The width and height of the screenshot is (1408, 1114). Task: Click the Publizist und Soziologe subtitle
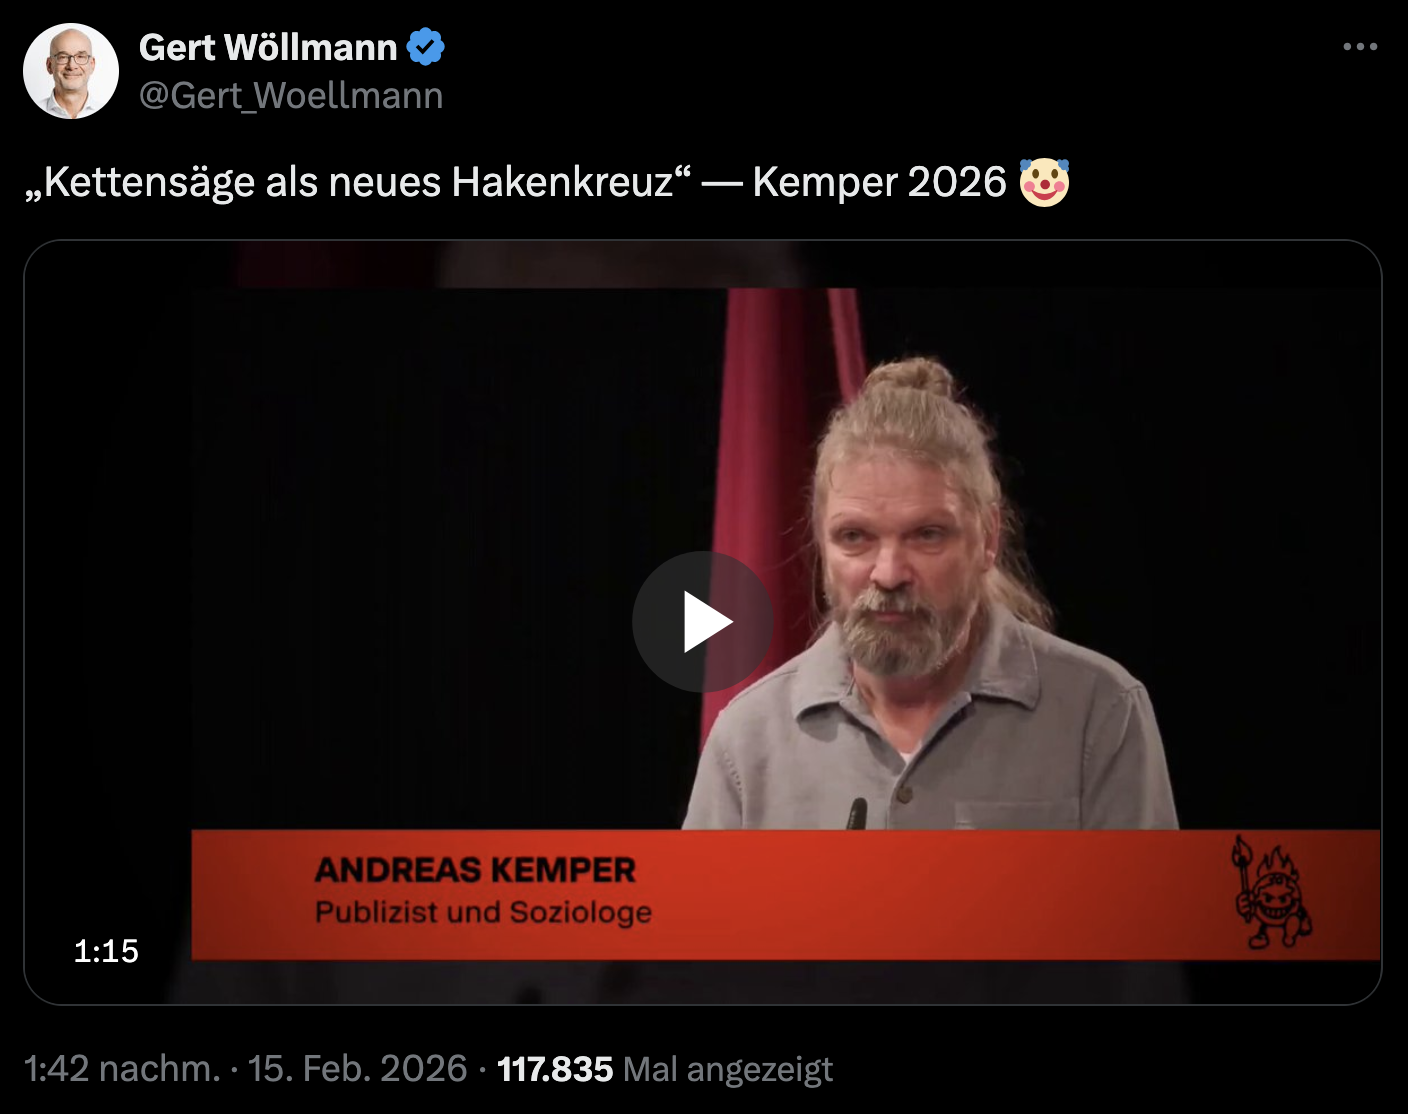point(483,912)
